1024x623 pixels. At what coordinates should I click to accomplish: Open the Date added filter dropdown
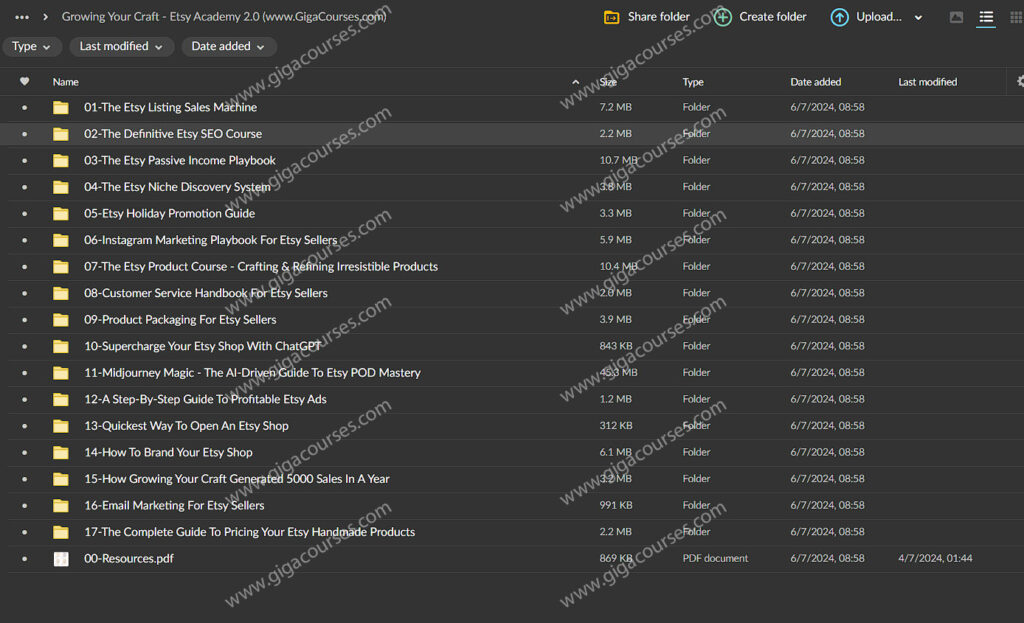(x=228, y=46)
